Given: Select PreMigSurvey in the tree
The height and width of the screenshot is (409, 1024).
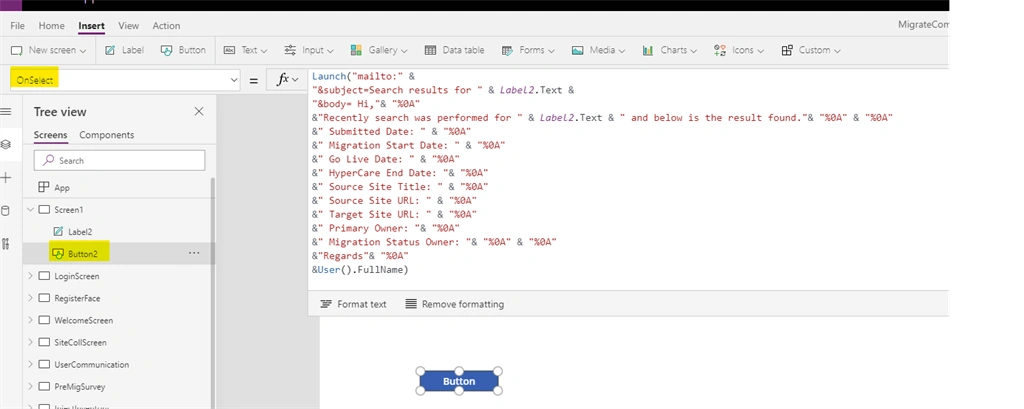Looking at the screenshot, I should pyautogui.click(x=80, y=386).
